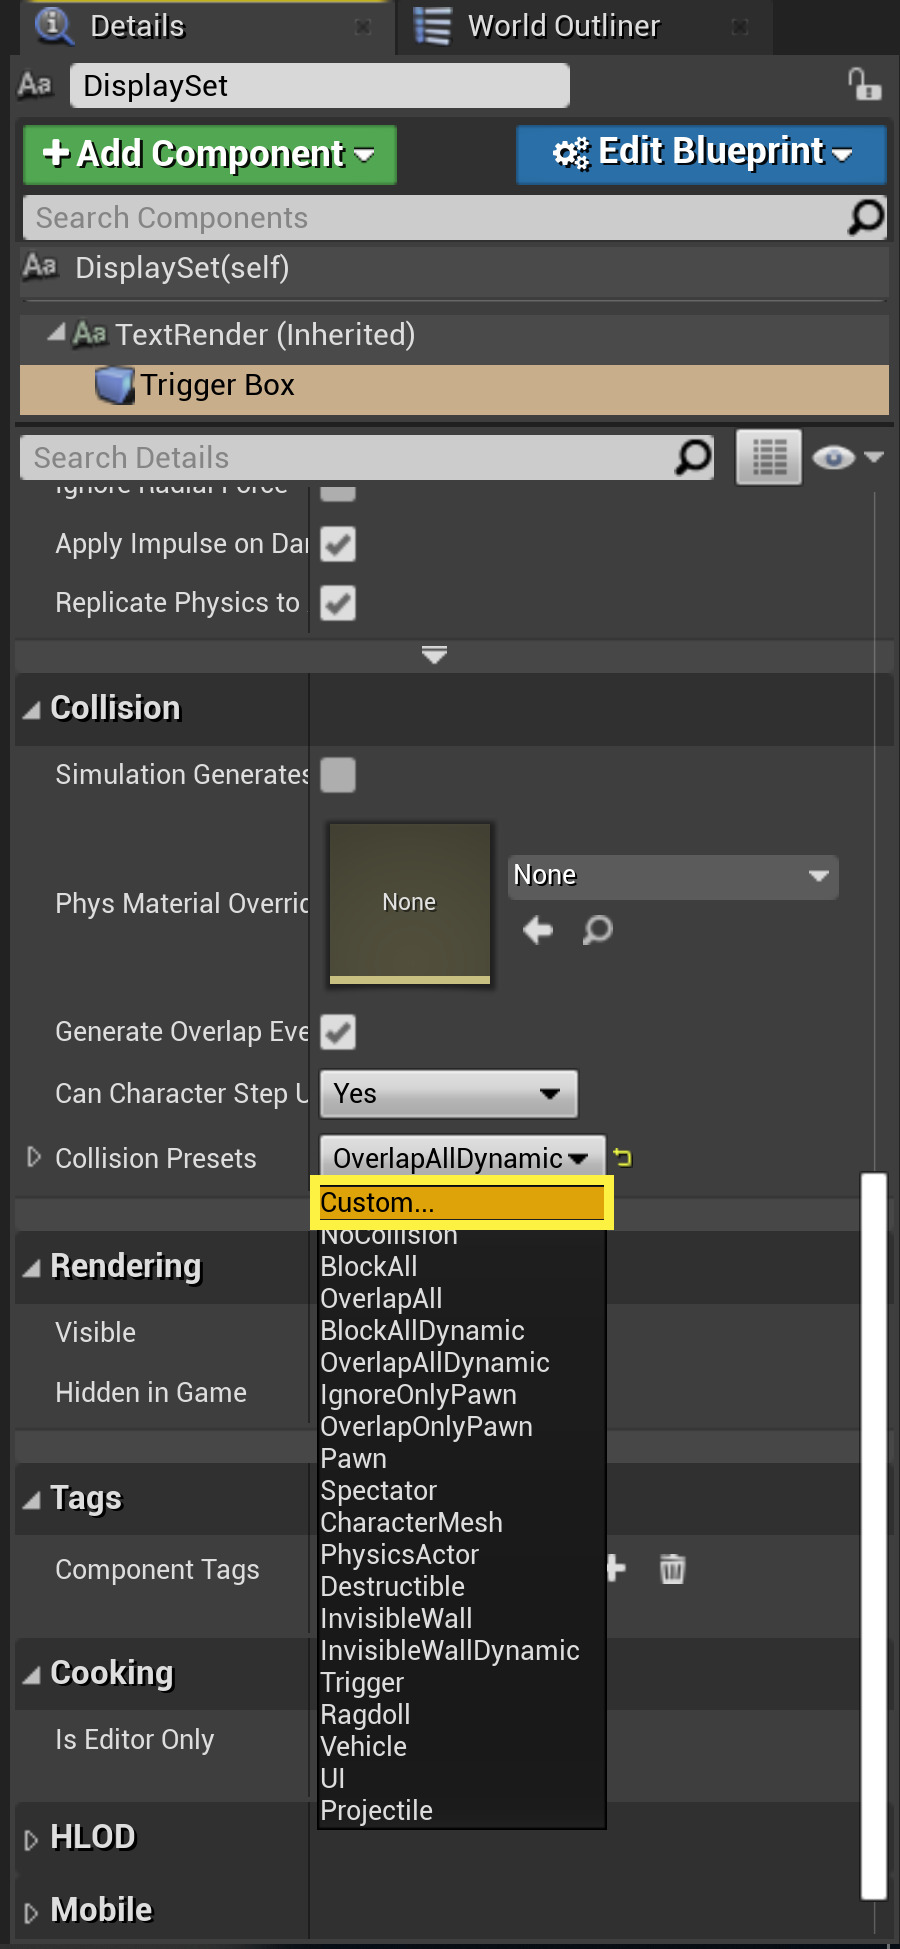This screenshot has width=900, height=1949.
Task: Delete component tags with trash icon
Action: coord(673,1568)
